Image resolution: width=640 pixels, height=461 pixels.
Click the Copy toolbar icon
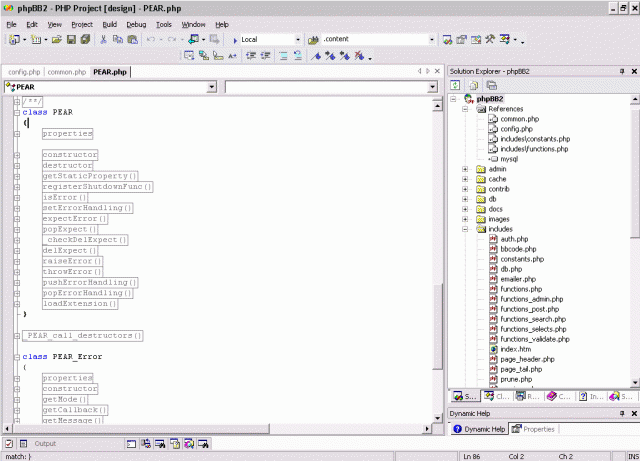click(x=118, y=40)
